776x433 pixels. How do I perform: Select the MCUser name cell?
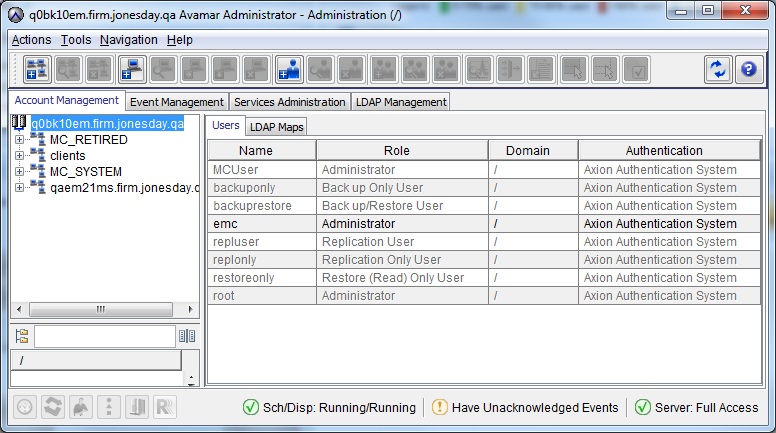[262, 170]
